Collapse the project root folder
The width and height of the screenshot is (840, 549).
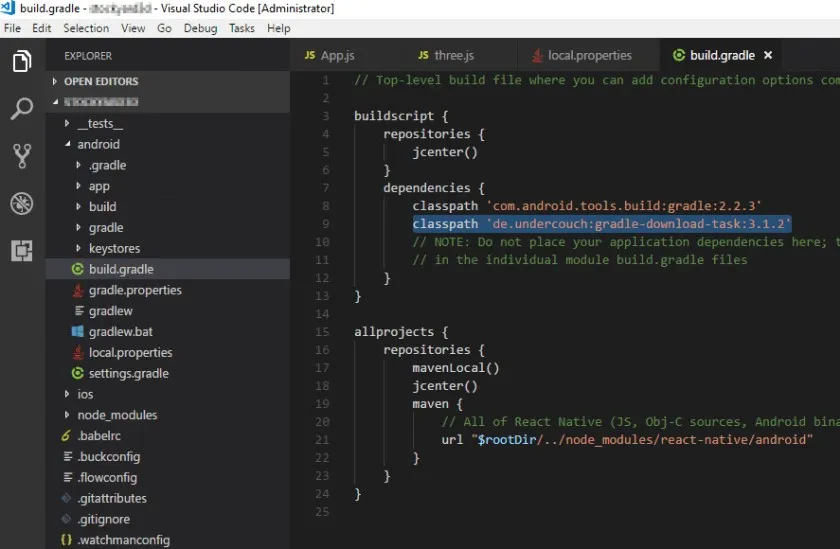click(x=55, y=102)
